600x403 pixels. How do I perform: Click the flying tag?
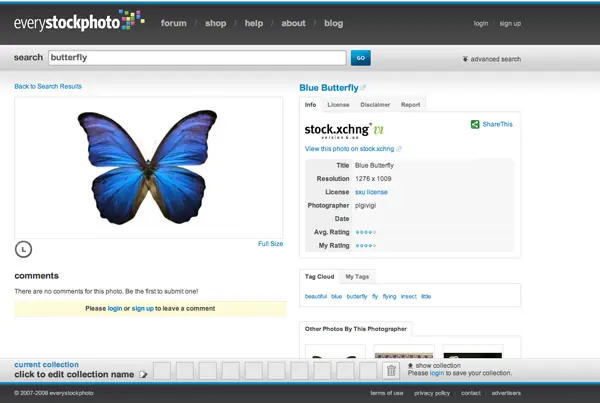coord(390,297)
